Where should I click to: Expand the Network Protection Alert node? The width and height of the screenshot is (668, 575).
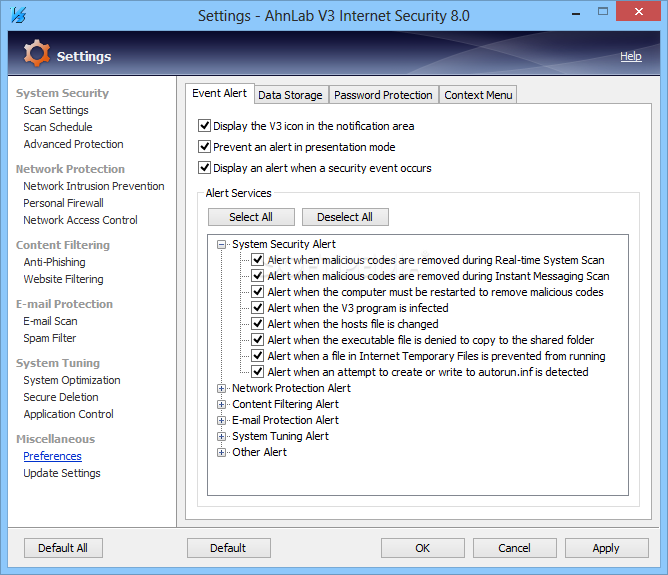tap(221, 388)
